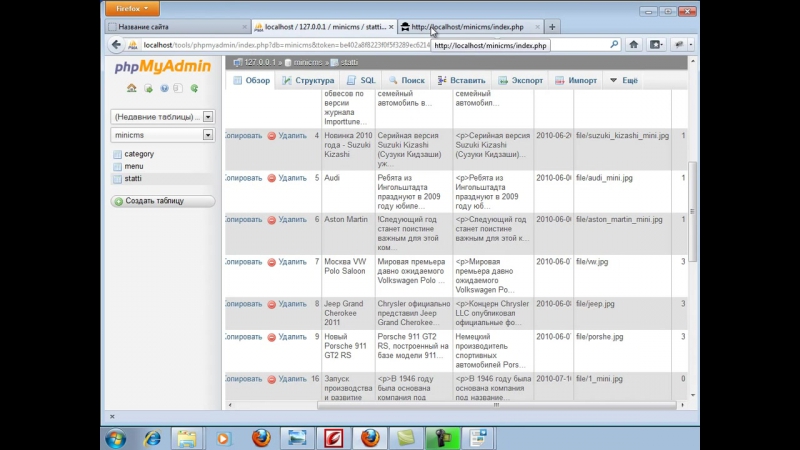
Task: Open the red Flash application taskbar icon
Action: (334, 439)
